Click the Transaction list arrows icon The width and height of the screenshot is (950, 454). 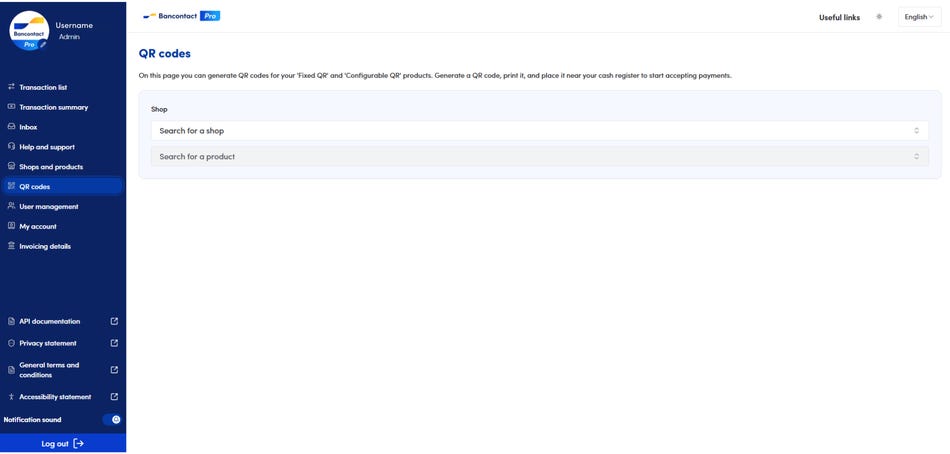coord(11,87)
